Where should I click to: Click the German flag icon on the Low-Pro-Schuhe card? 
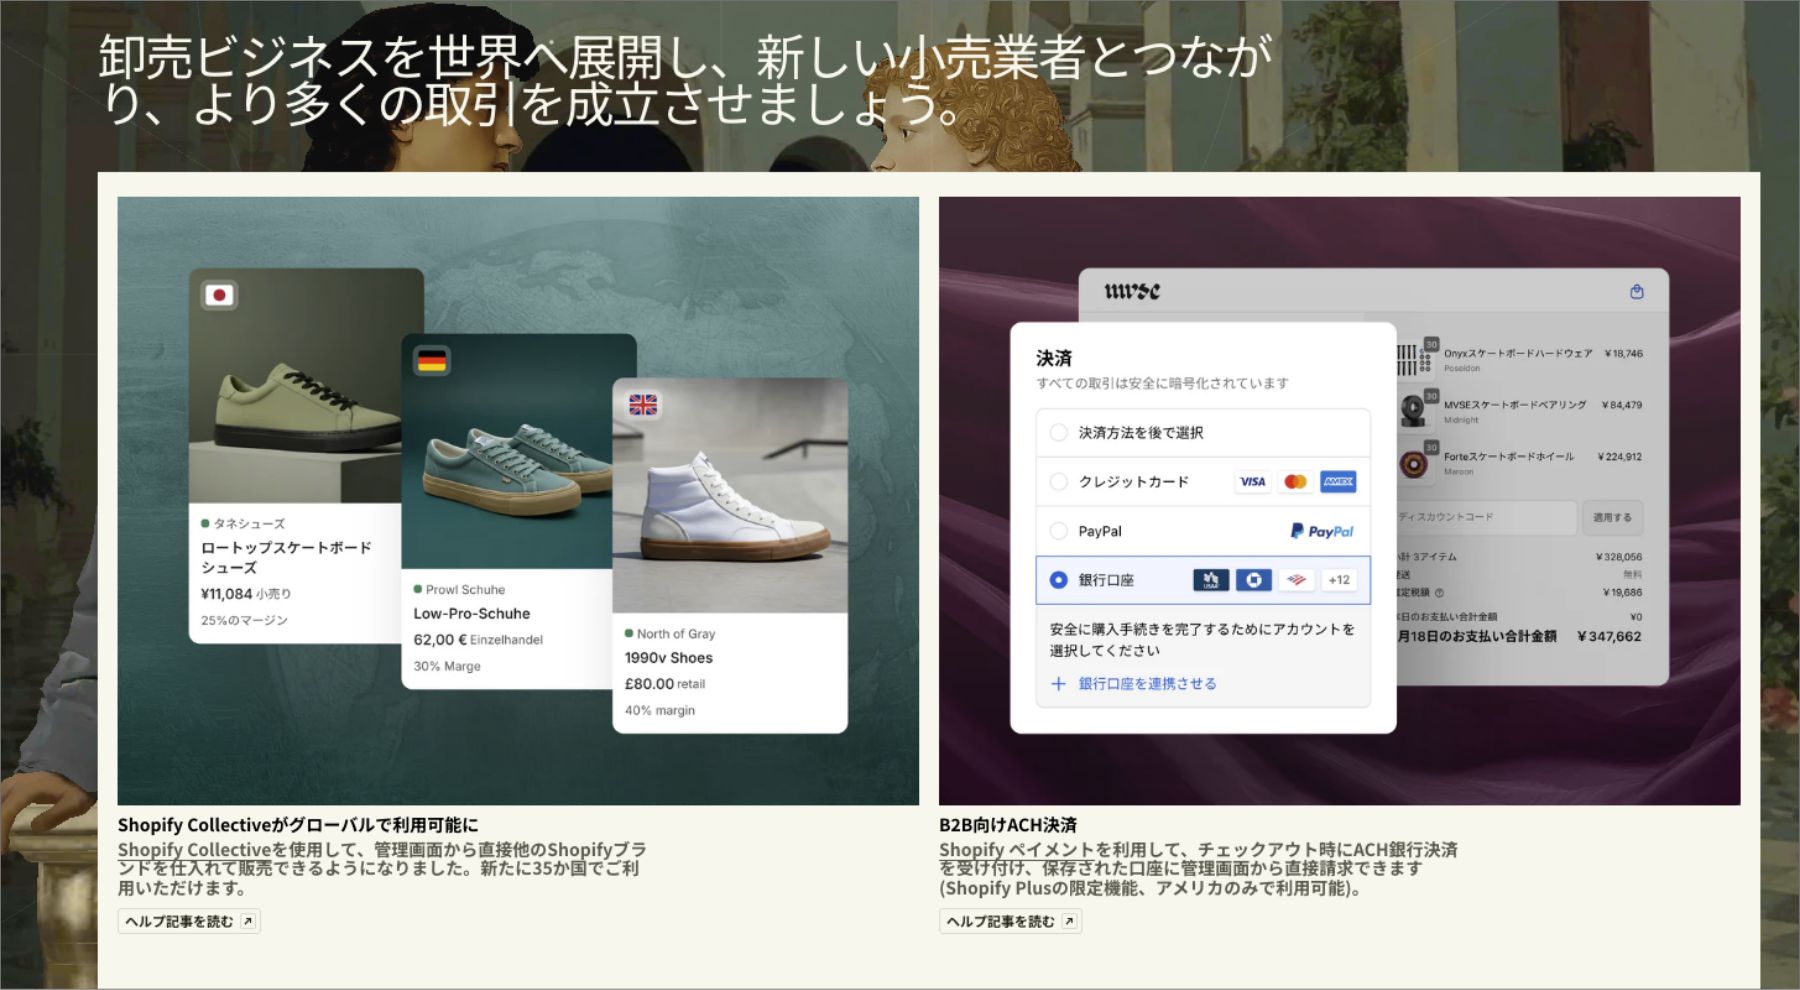(432, 361)
